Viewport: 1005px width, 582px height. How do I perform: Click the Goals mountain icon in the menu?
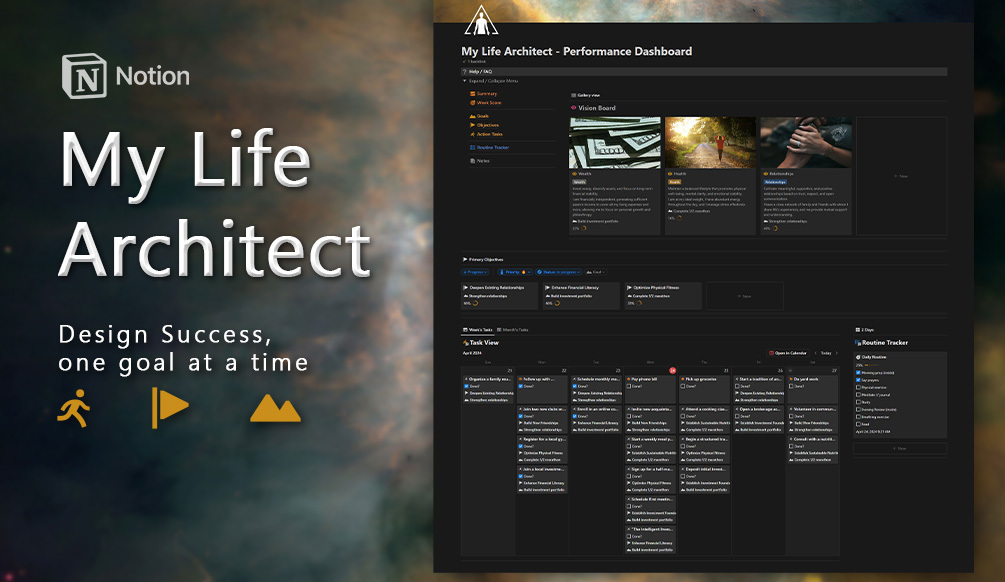pos(472,117)
